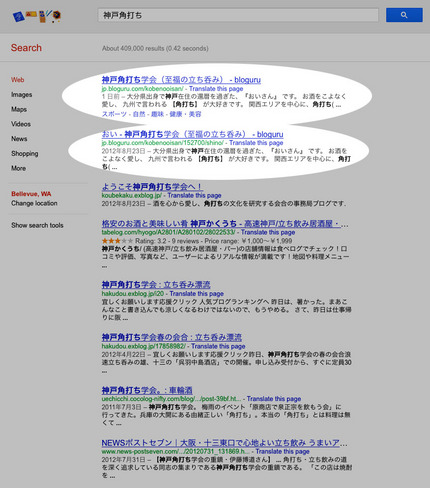Translate the hakudou.exblog.jp/i20 result
This screenshot has height=488, width=430.
[197, 294]
